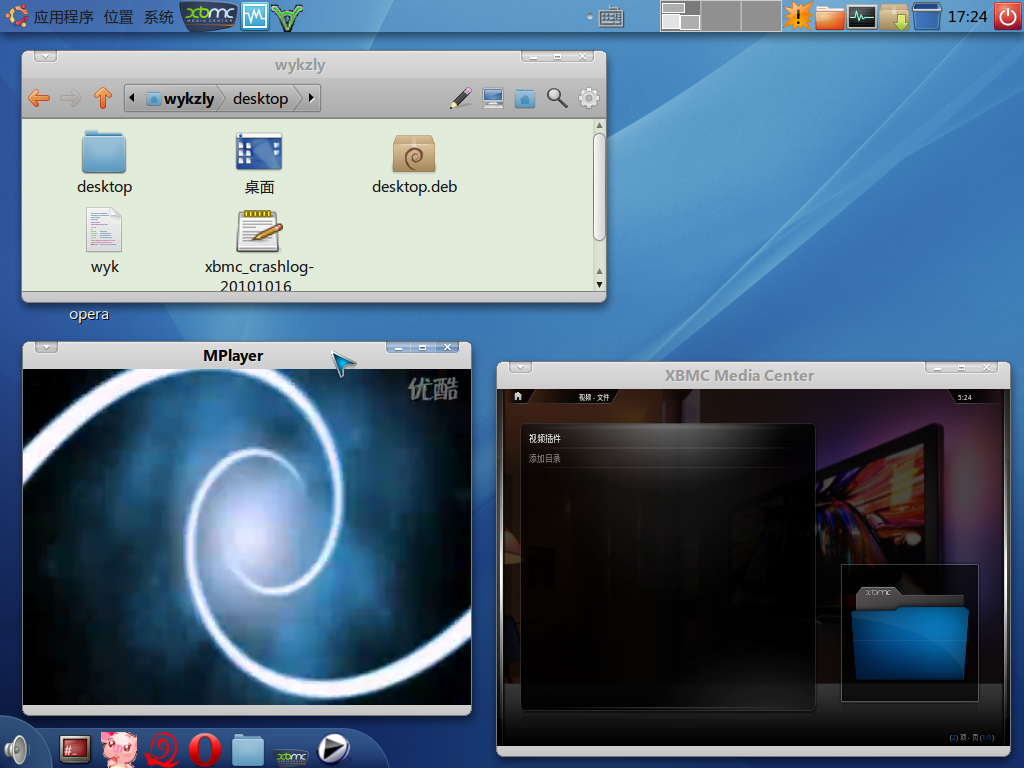
Task: Click the pencil edit location icon
Action: tap(461, 98)
